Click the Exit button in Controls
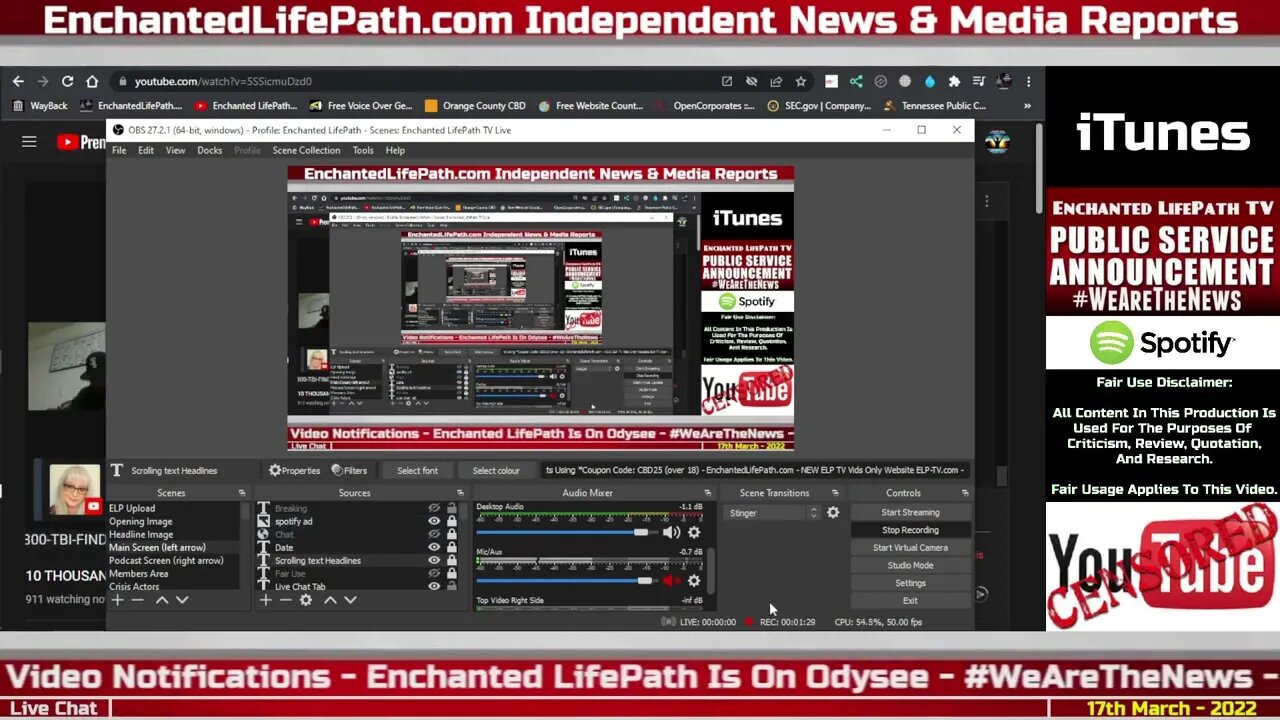The width and height of the screenshot is (1280, 720). 910,600
